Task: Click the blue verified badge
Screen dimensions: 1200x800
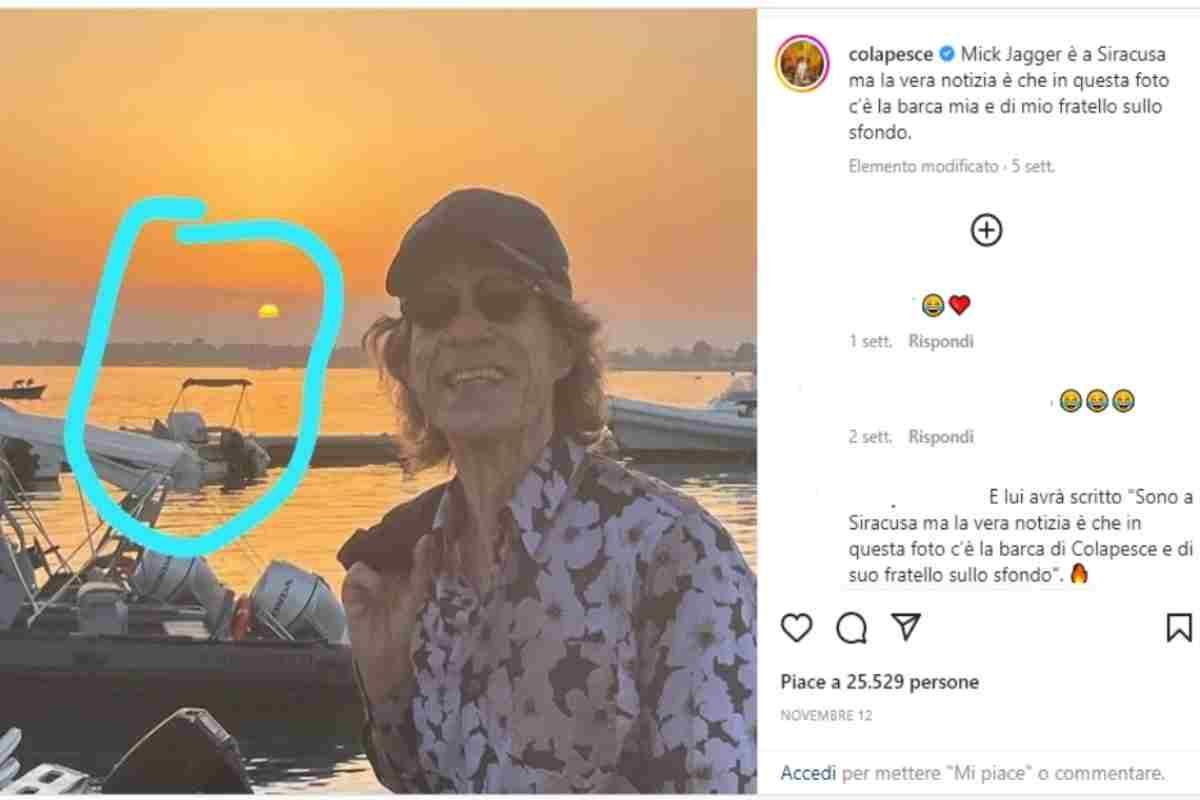Action: pos(943,52)
